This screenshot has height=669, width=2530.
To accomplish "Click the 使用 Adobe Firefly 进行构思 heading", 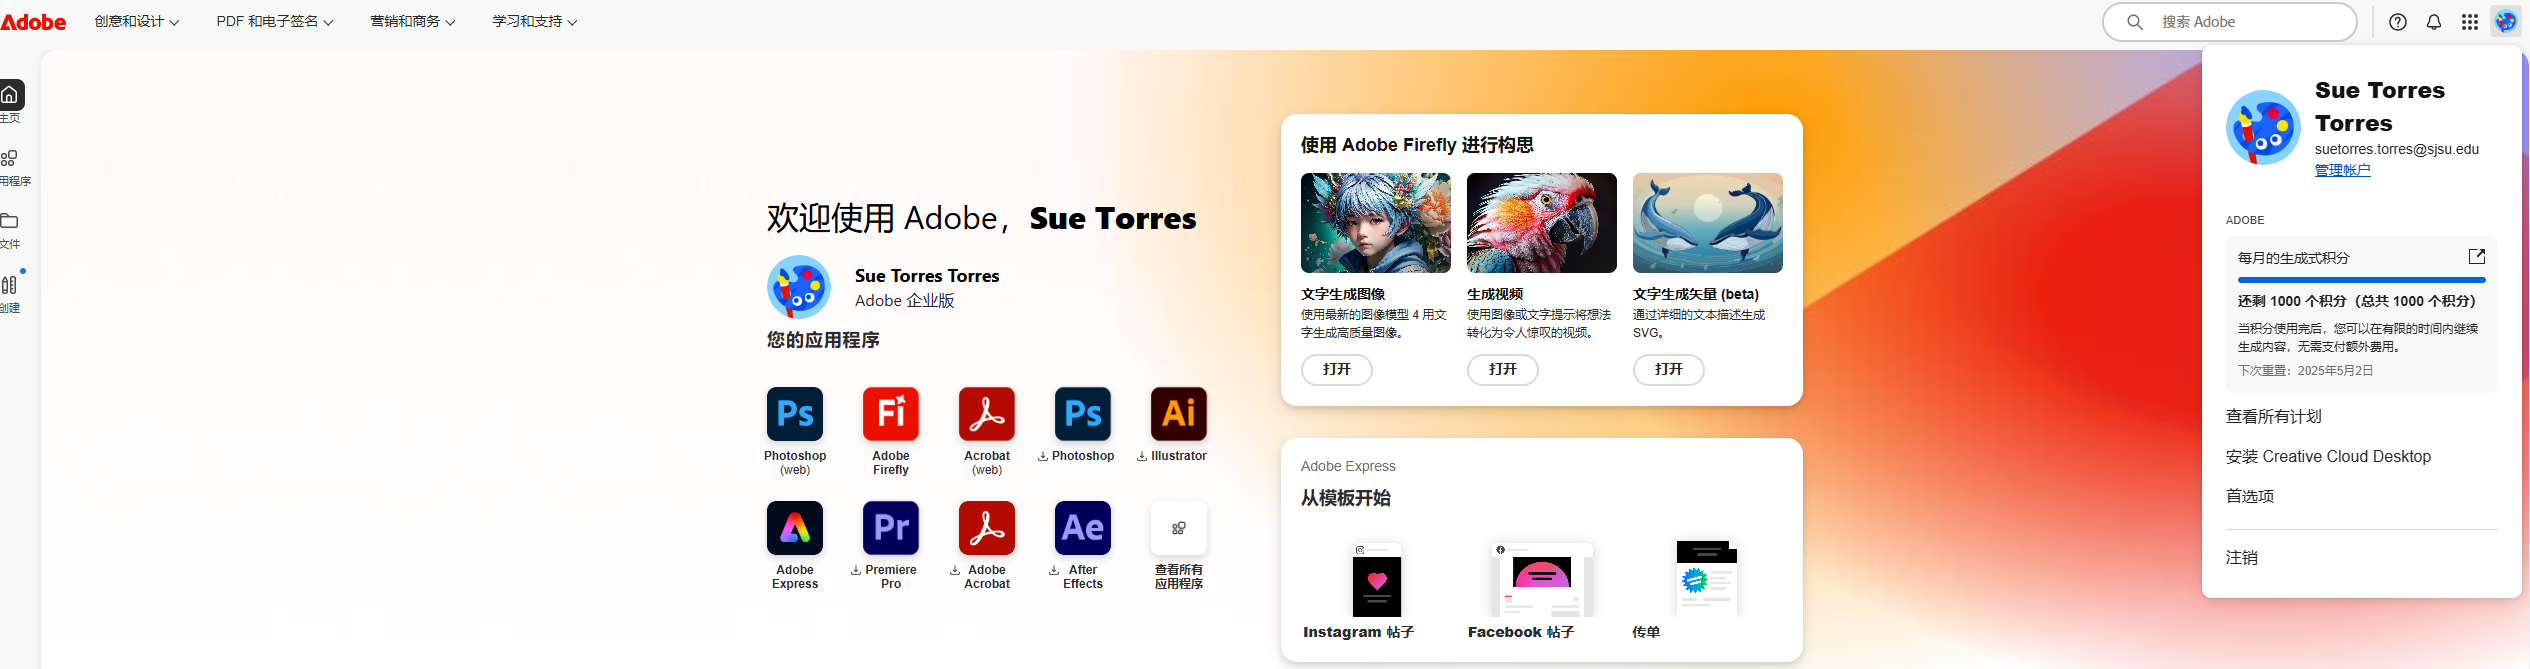I will click(1417, 145).
